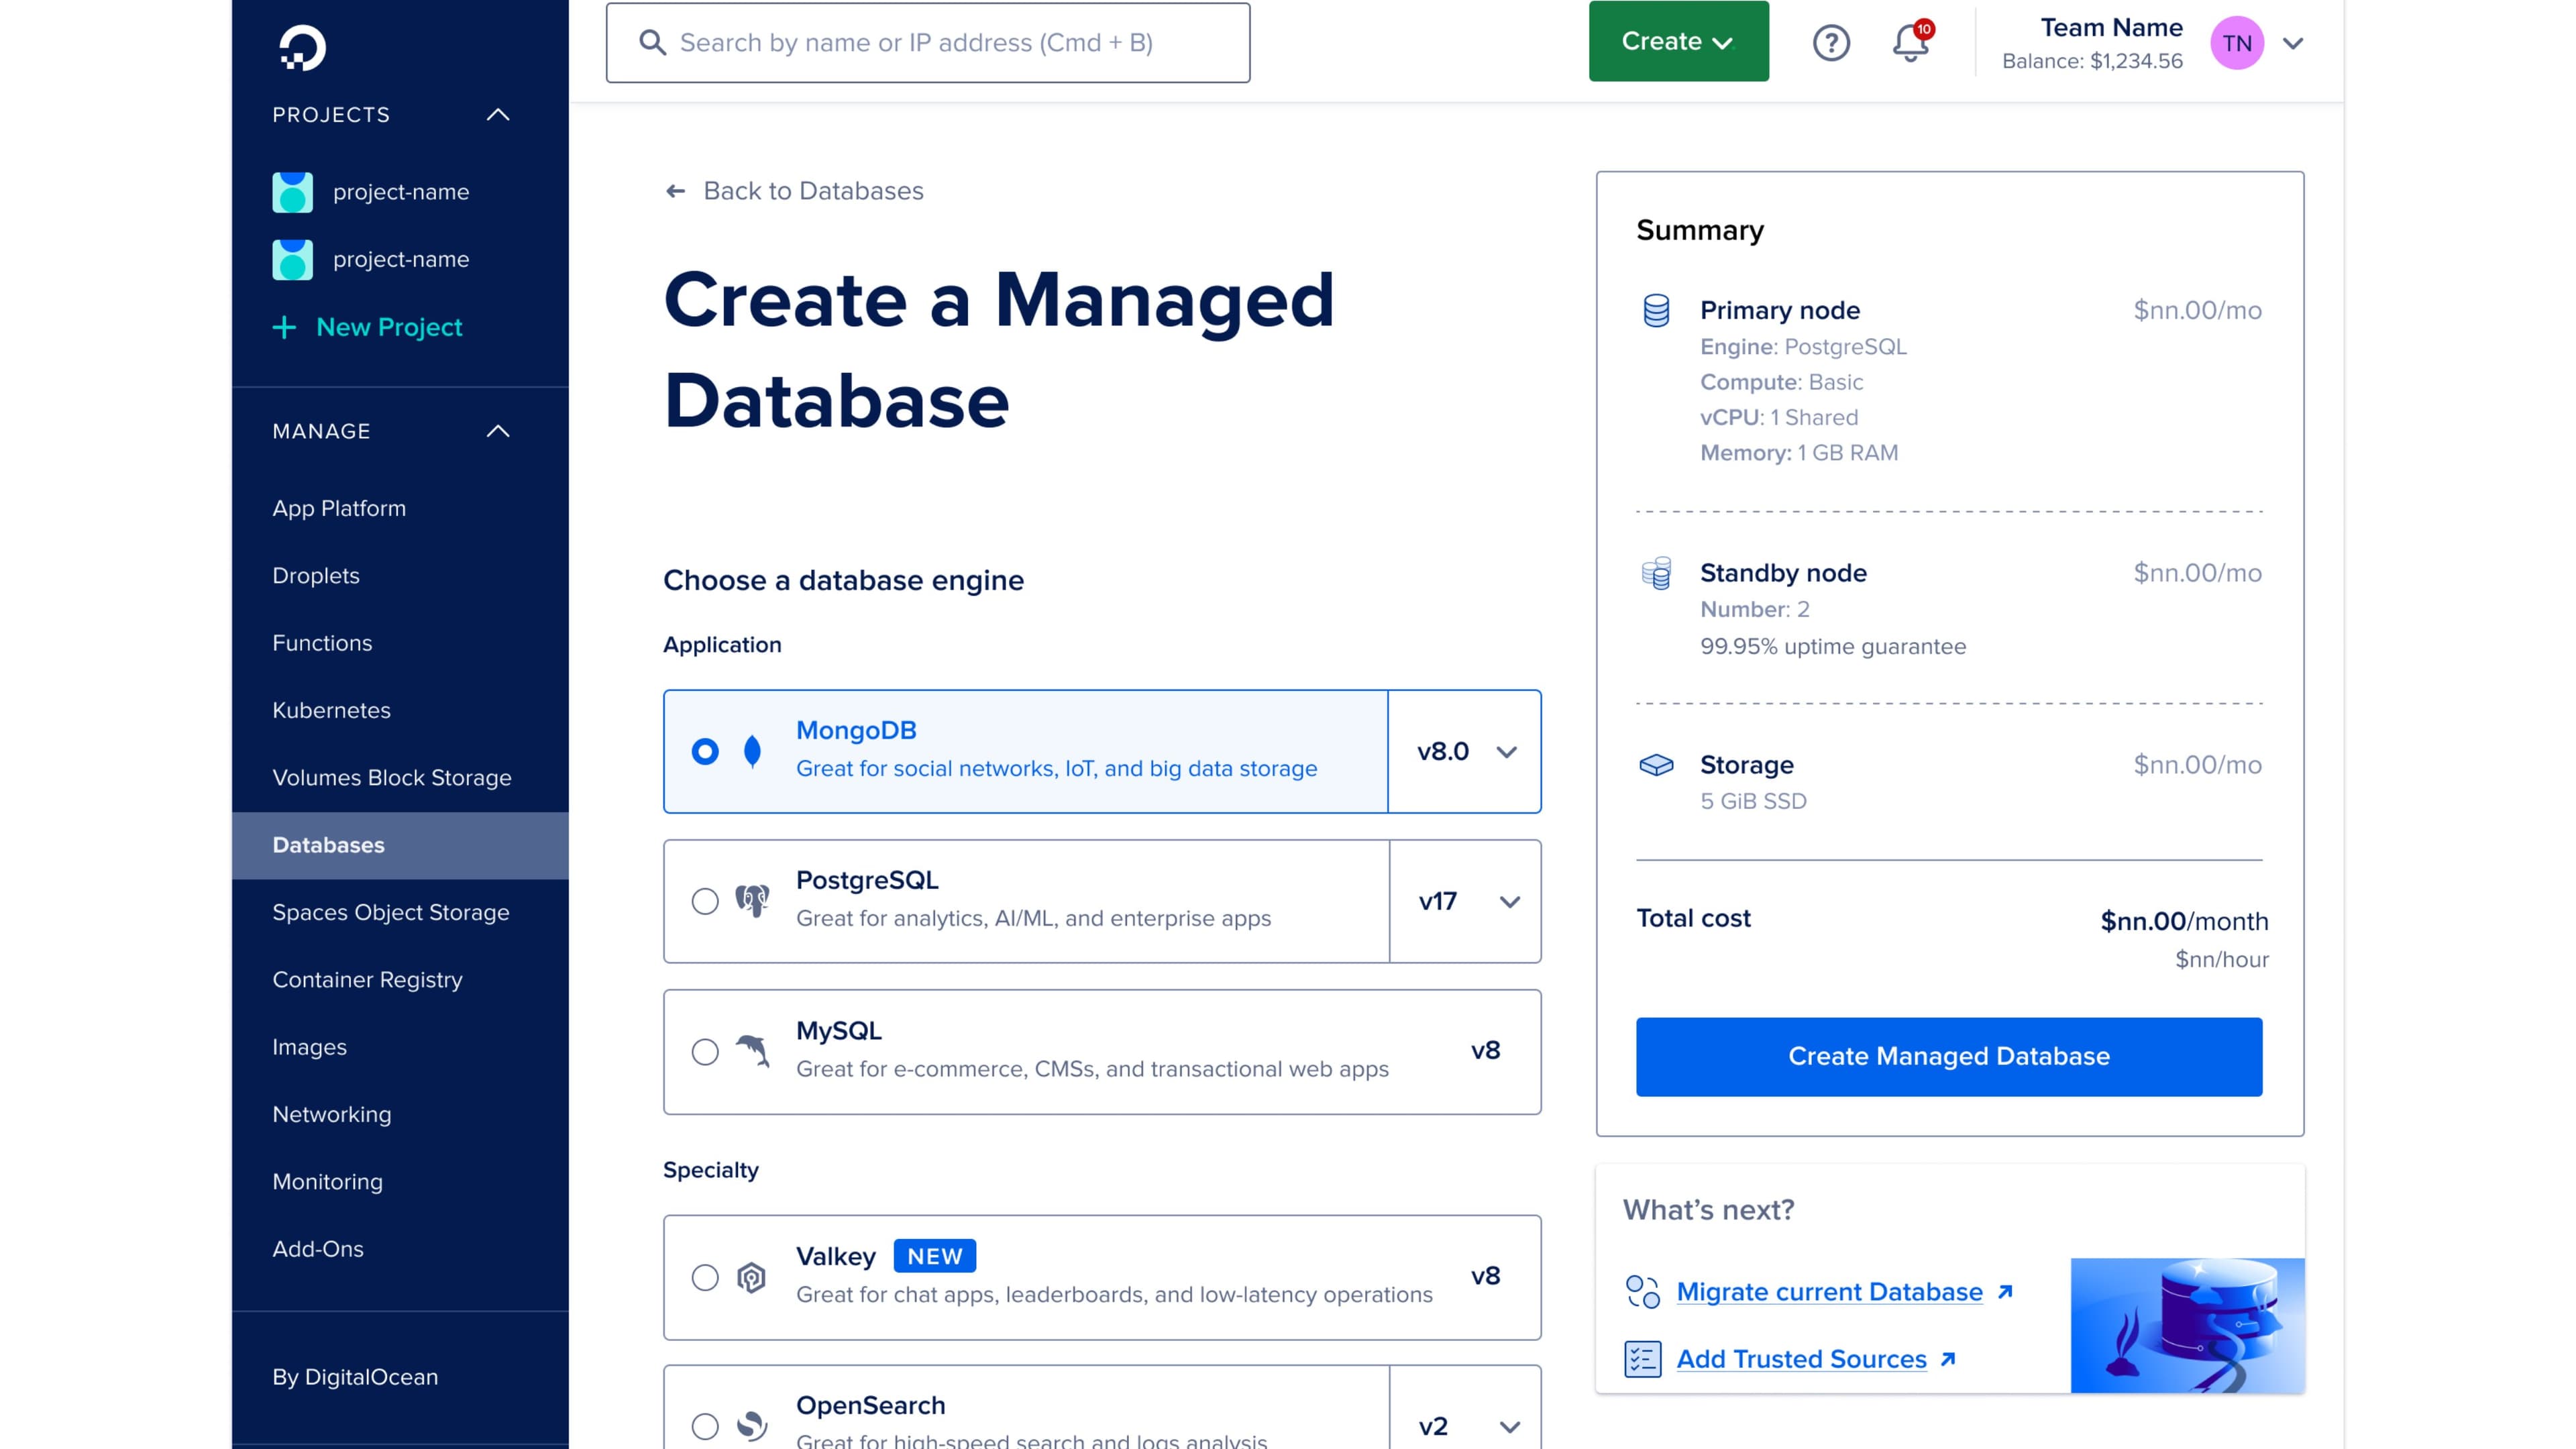The image size is (2576, 1449).
Task: Focus the search by name or IP field
Action: pyautogui.click(x=927, y=42)
